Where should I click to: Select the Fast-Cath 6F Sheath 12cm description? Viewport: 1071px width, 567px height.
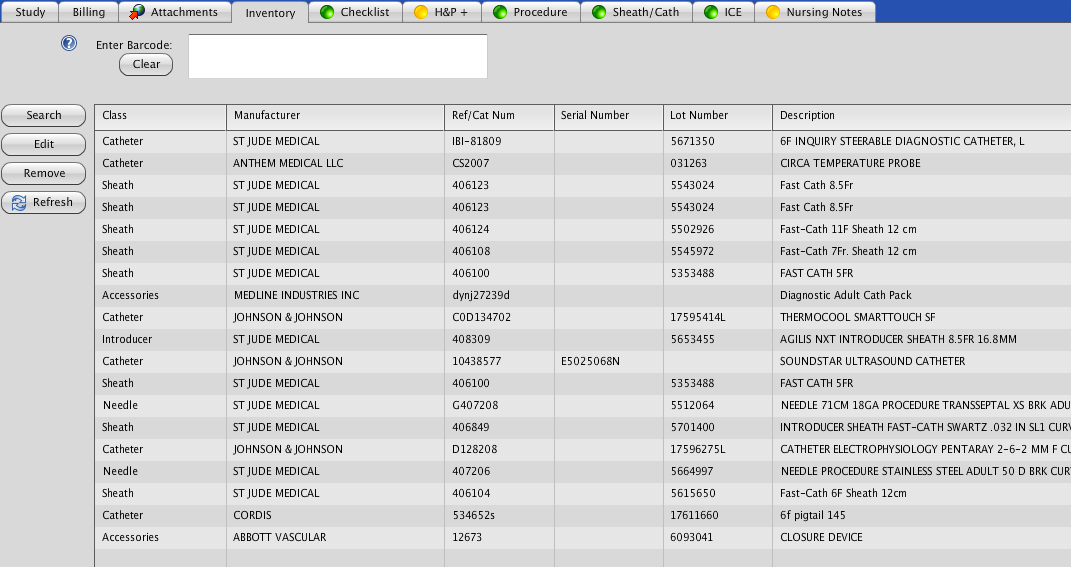point(921,493)
